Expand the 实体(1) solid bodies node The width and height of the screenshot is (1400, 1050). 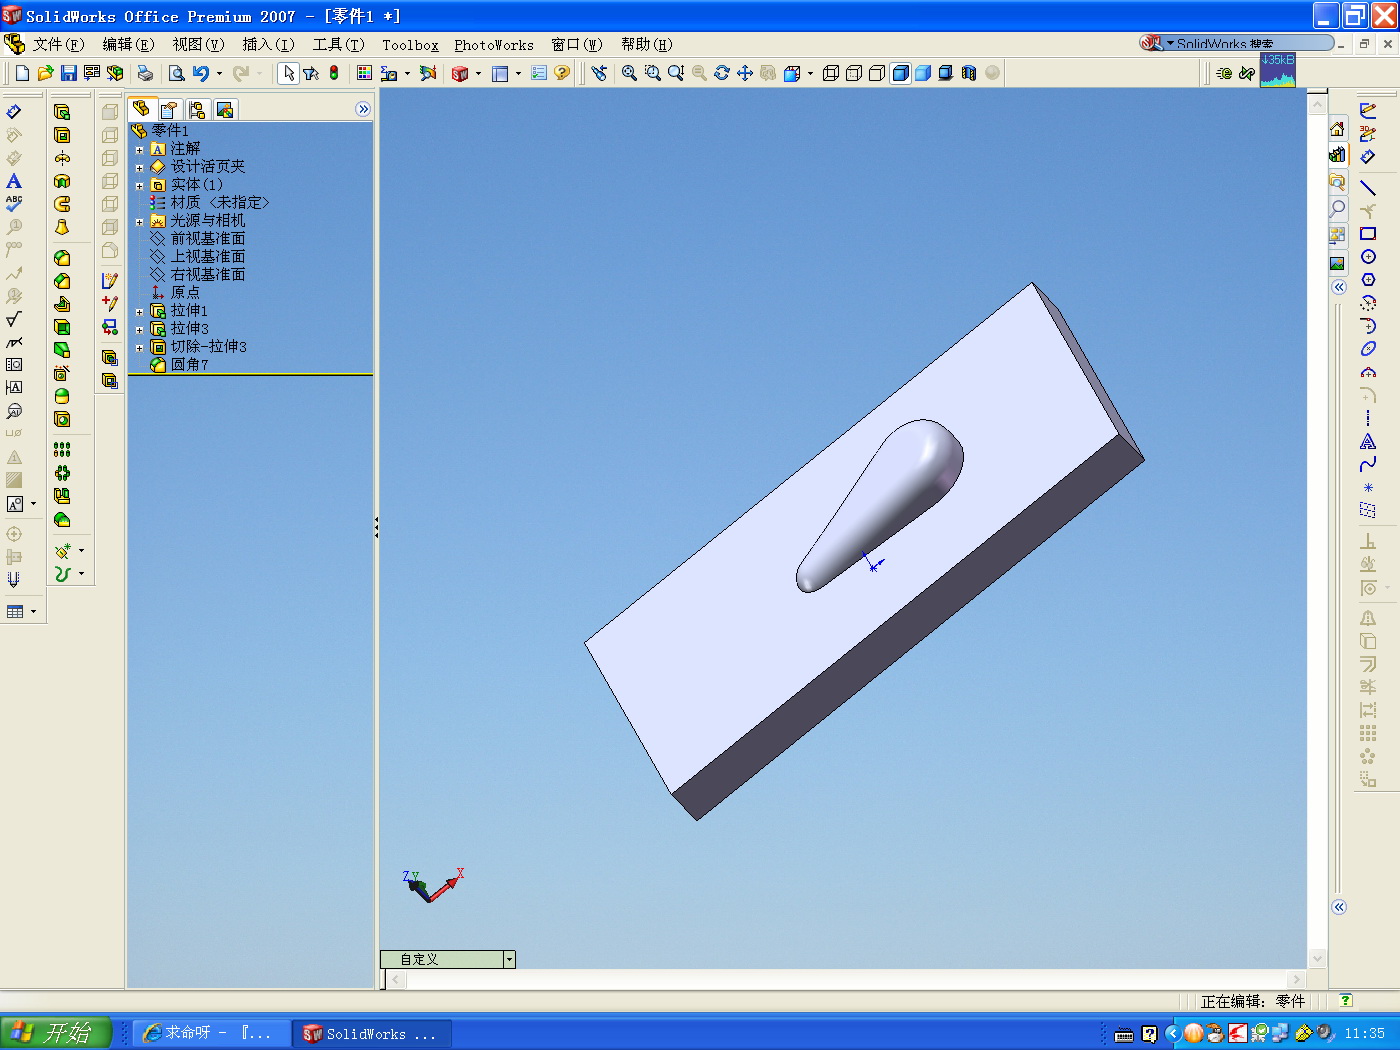tap(140, 186)
